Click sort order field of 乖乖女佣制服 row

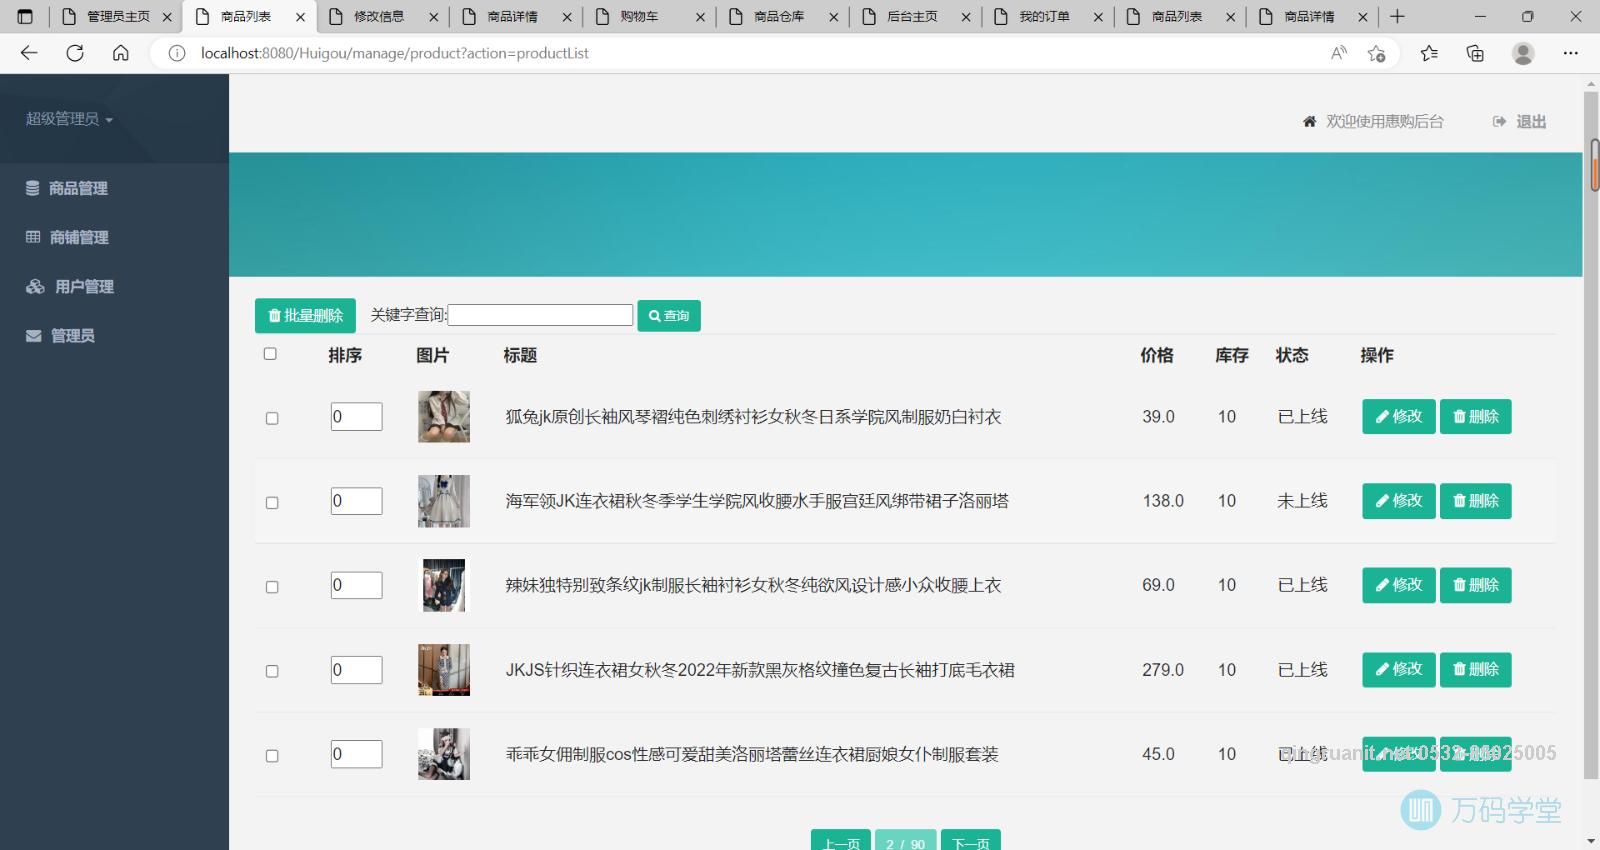click(357, 754)
